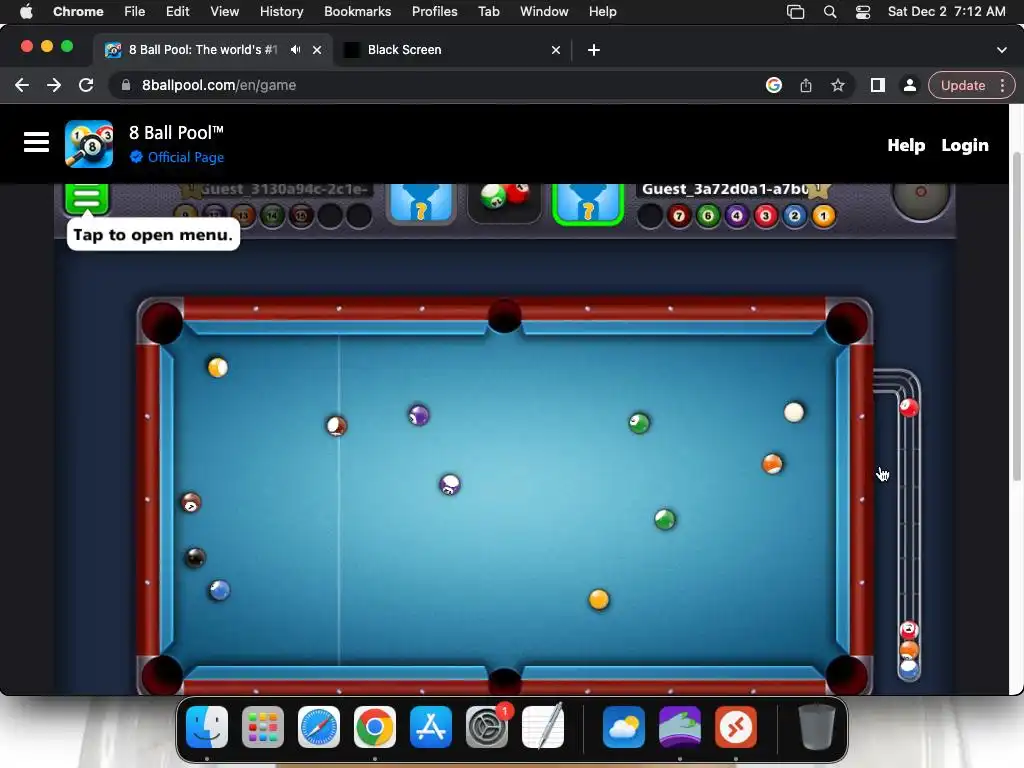Open the Bookmarks menu
This screenshot has width=1024, height=768.
(357, 12)
